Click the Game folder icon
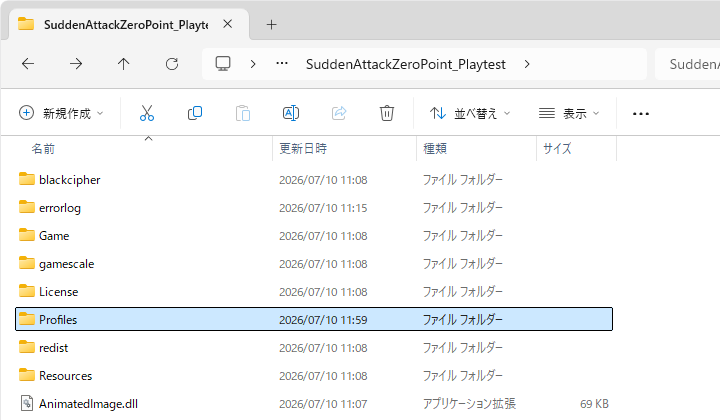The image size is (720, 420). tap(27, 235)
